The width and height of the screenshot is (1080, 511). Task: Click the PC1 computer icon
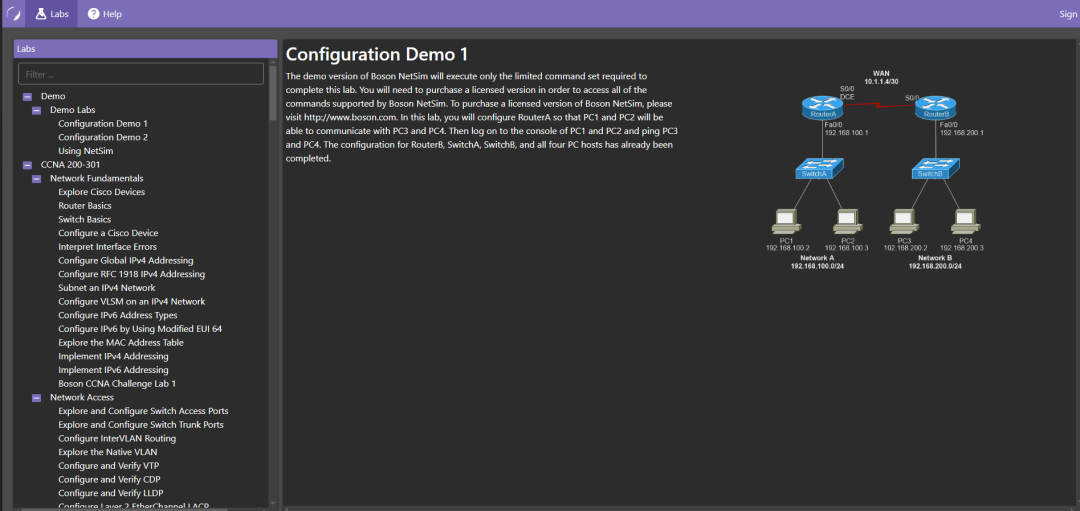785,220
